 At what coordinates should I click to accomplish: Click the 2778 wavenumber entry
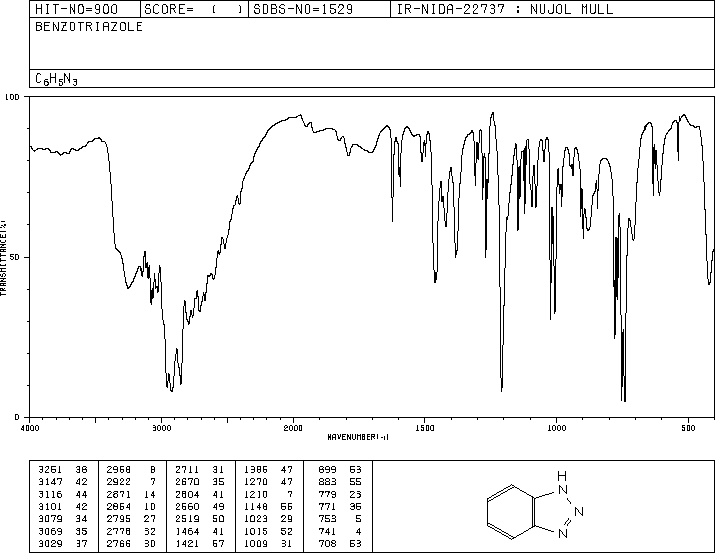pyautogui.click(x=119, y=532)
